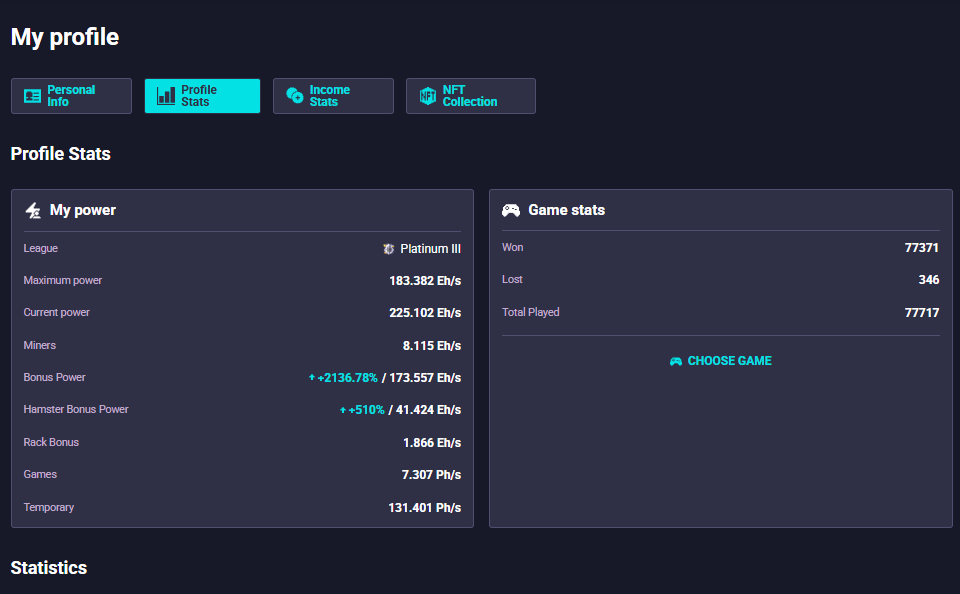This screenshot has height=594, width=960.
Task: Click the Miners label
Action: pyautogui.click(x=39, y=345)
